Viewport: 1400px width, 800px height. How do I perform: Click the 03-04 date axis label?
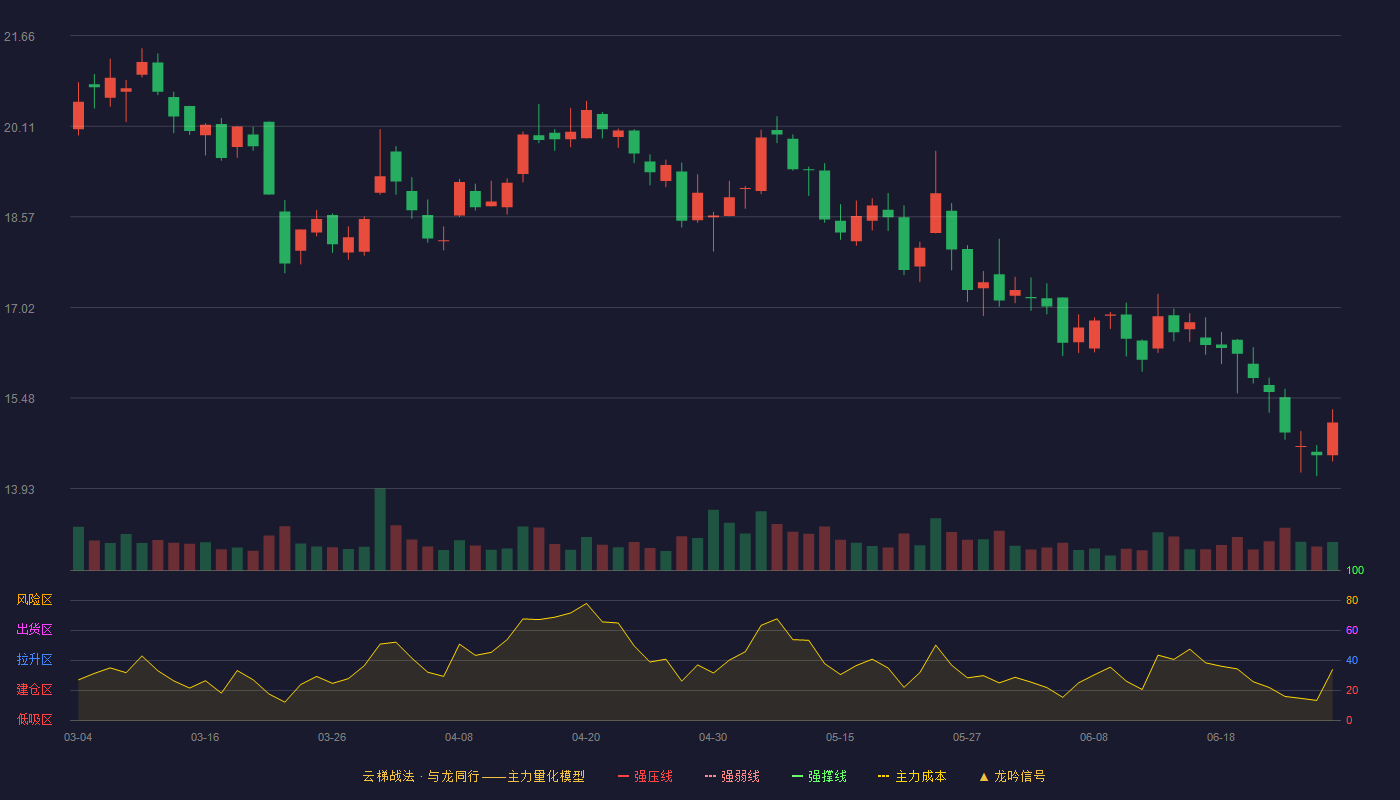78,737
